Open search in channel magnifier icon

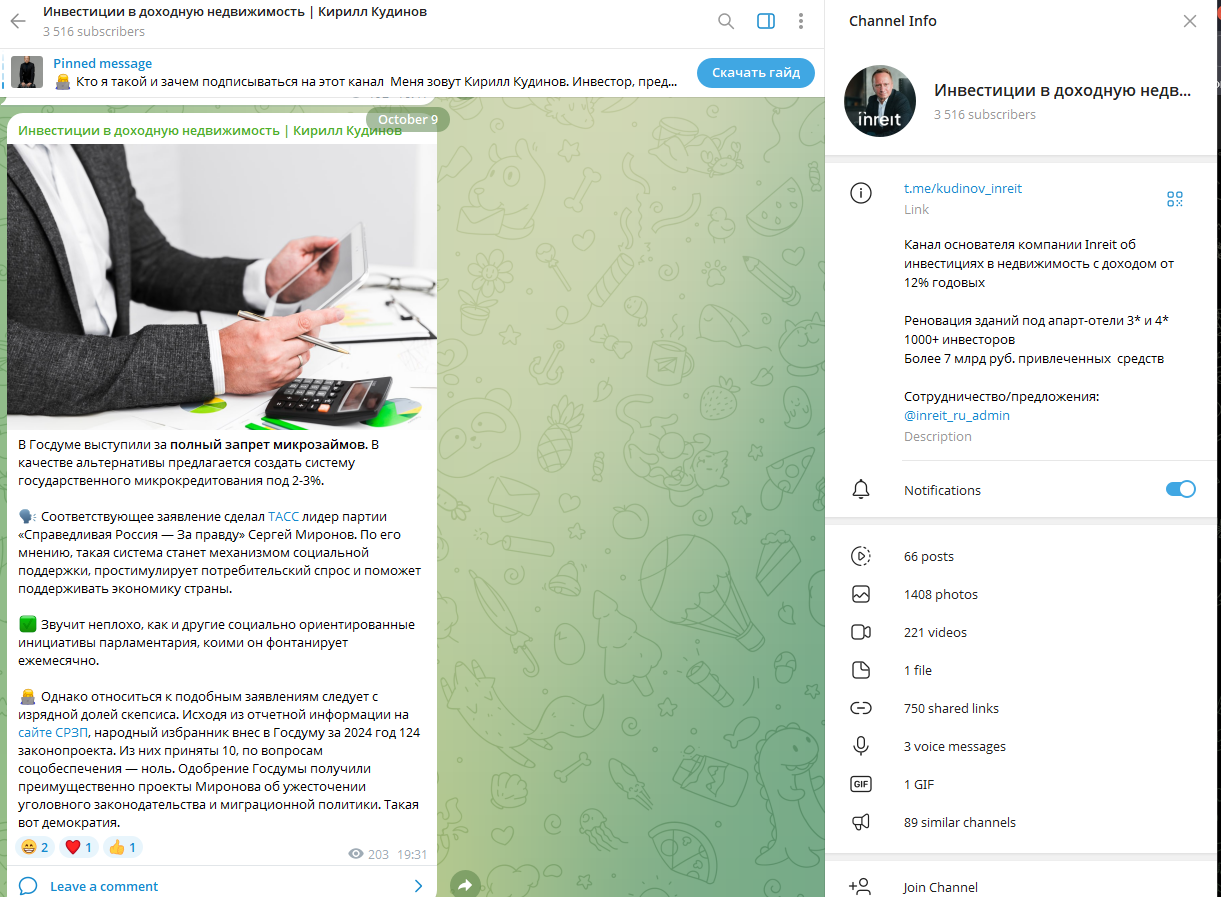click(x=726, y=21)
